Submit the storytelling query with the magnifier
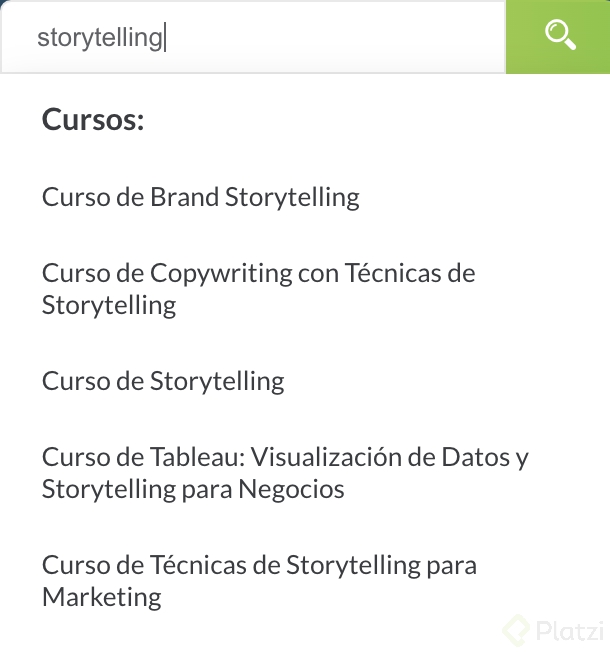 (x=559, y=36)
